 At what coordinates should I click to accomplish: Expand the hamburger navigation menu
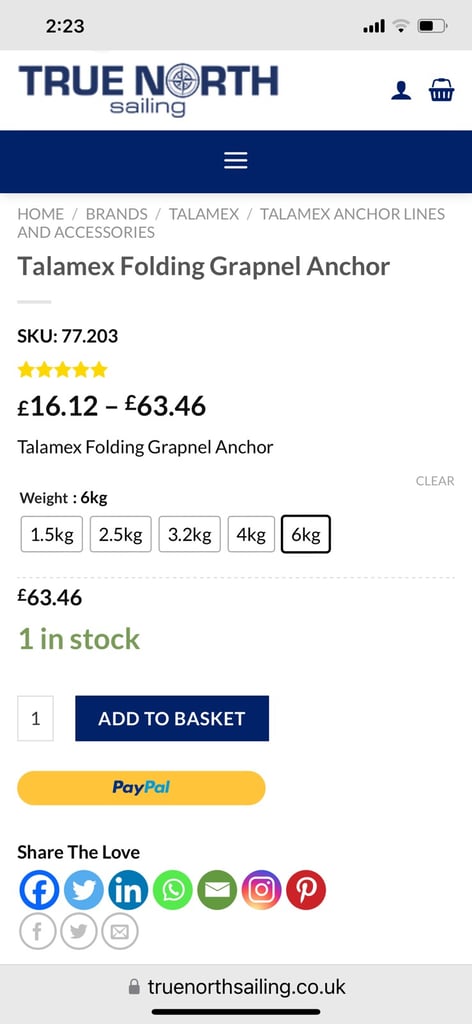pyautogui.click(x=236, y=161)
